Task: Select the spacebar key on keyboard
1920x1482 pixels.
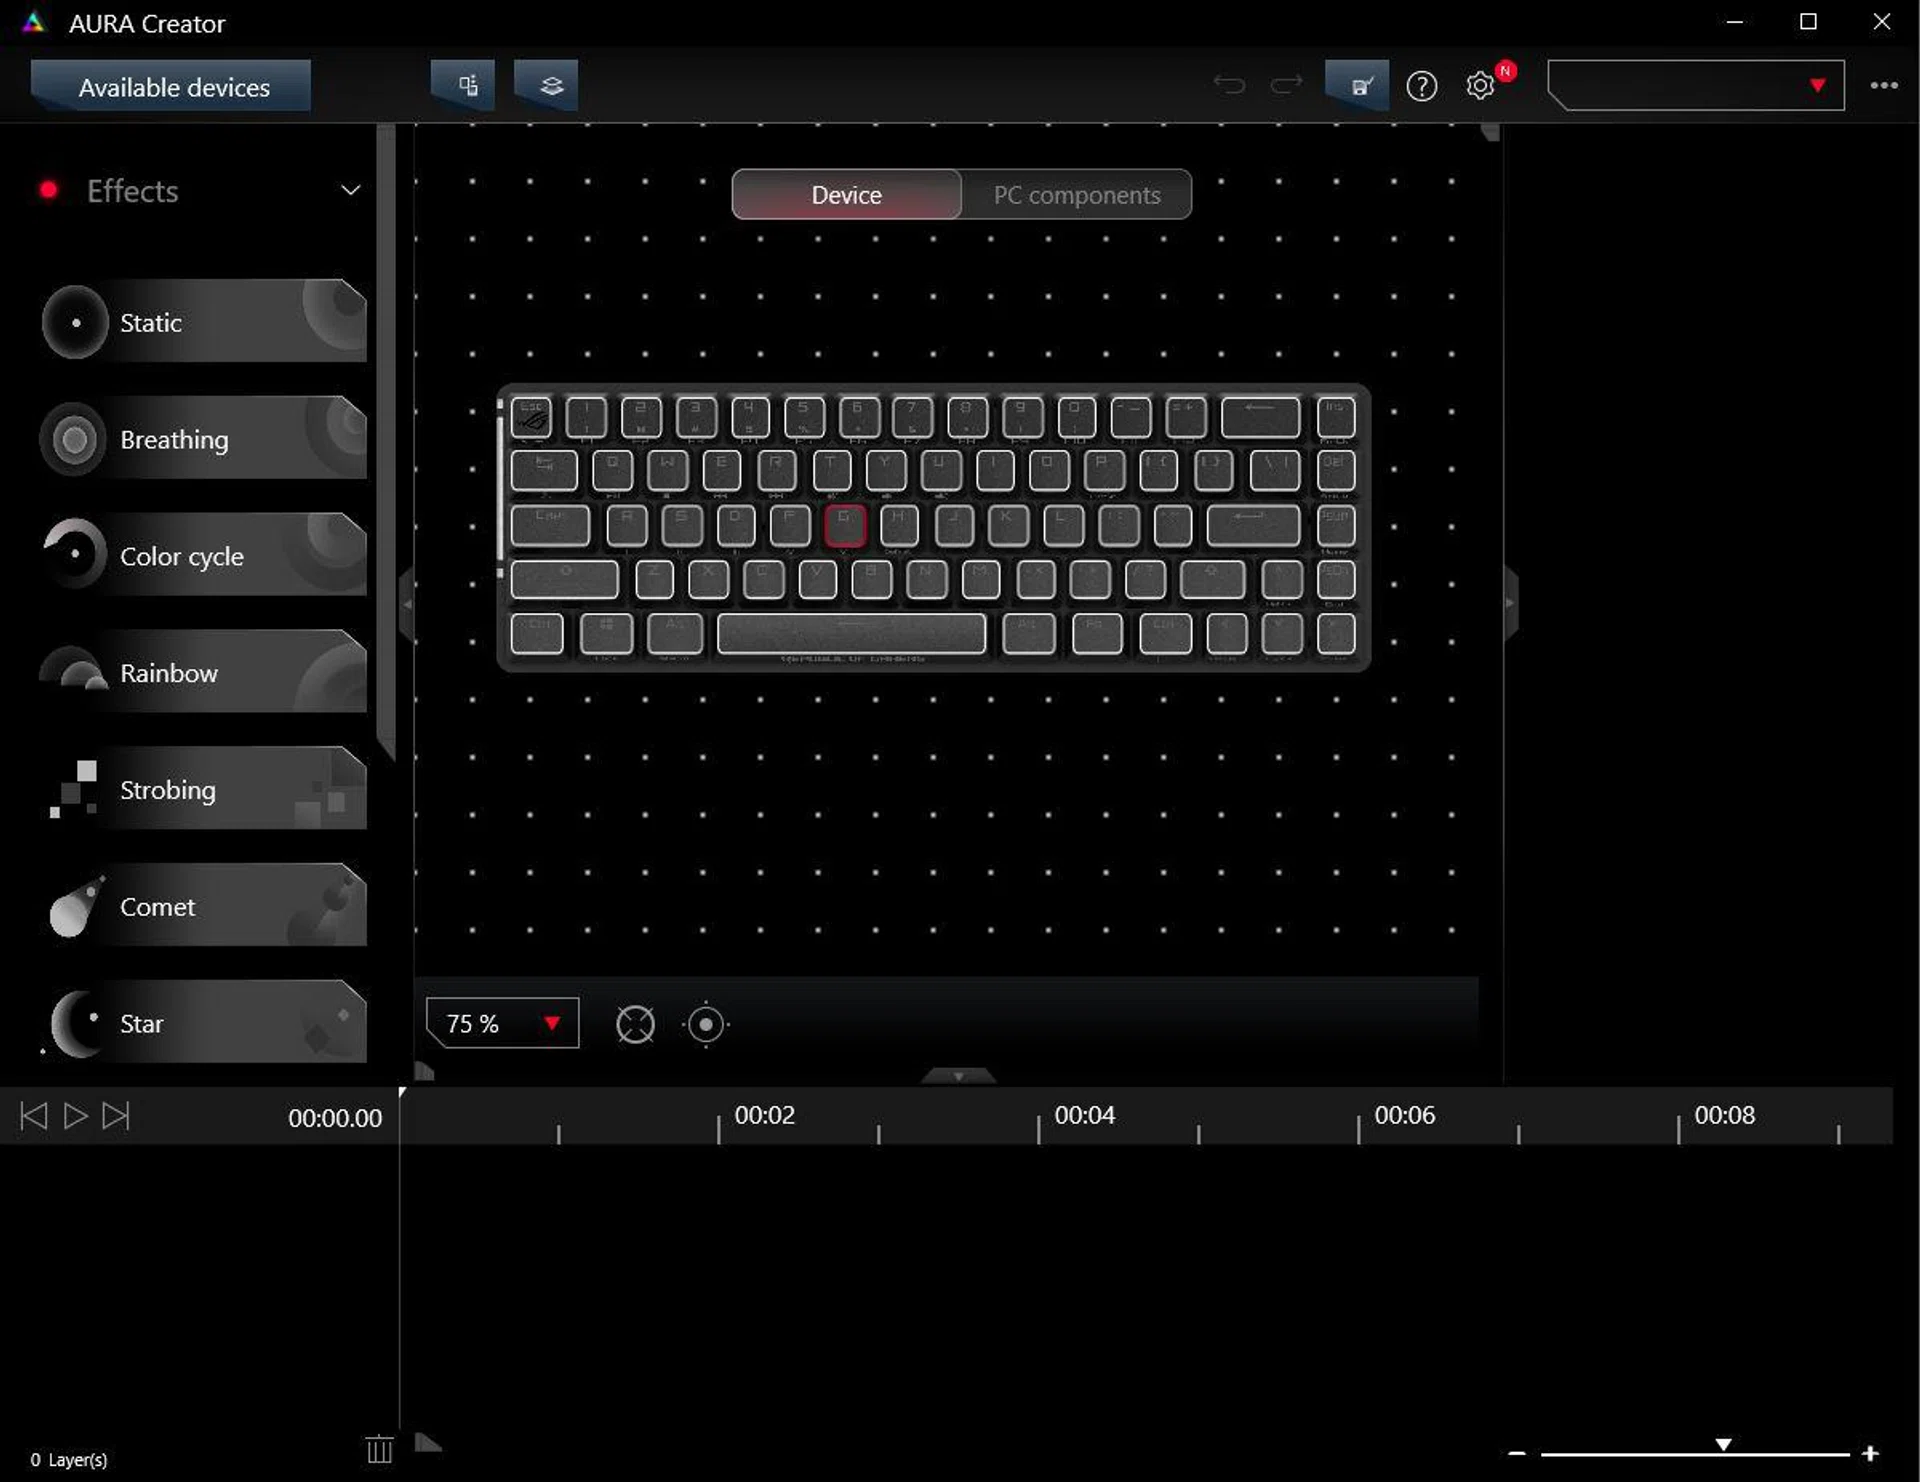Action: click(851, 633)
